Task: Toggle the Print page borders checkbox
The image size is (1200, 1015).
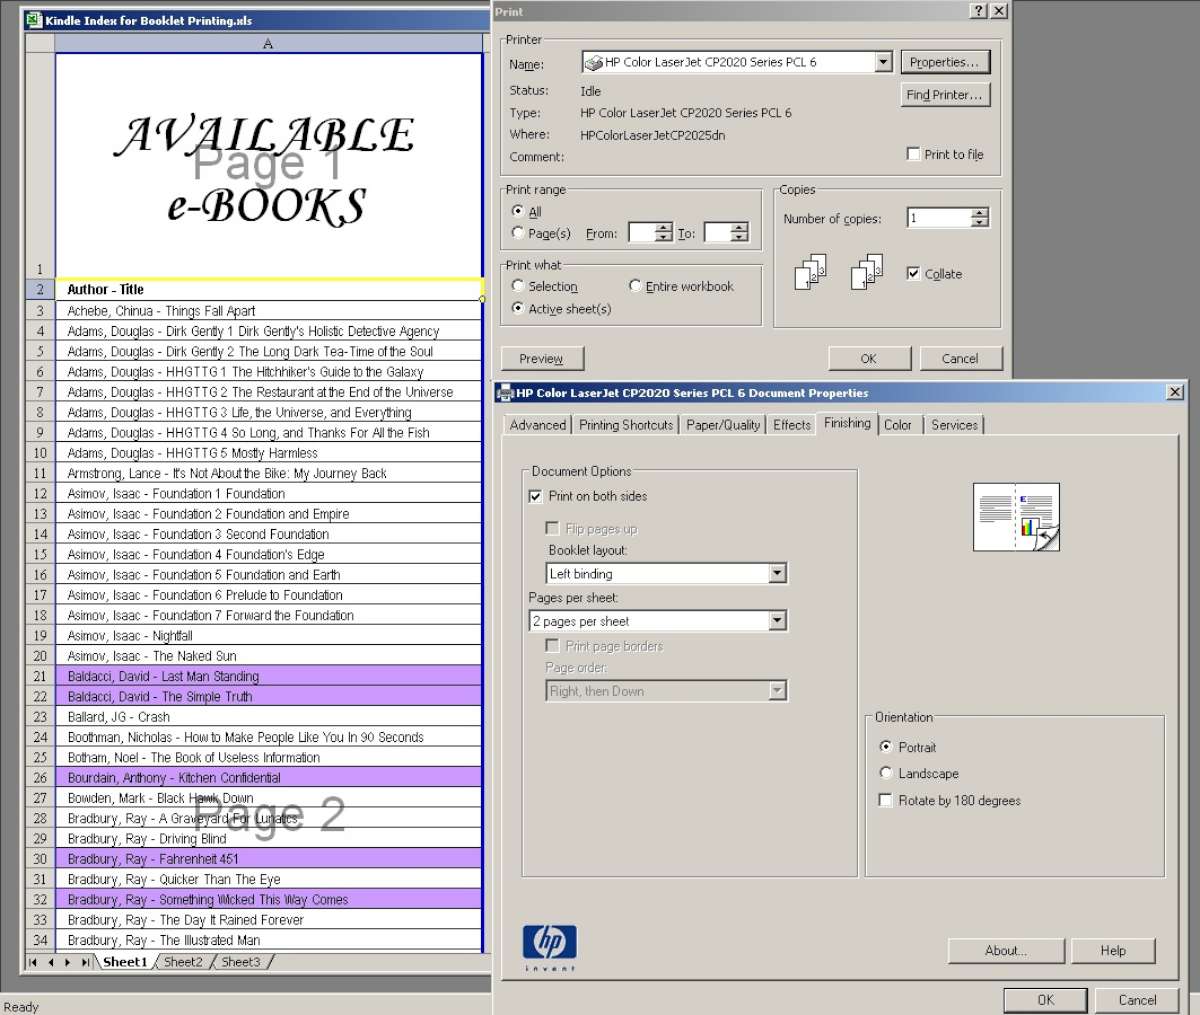Action: point(552,646)
